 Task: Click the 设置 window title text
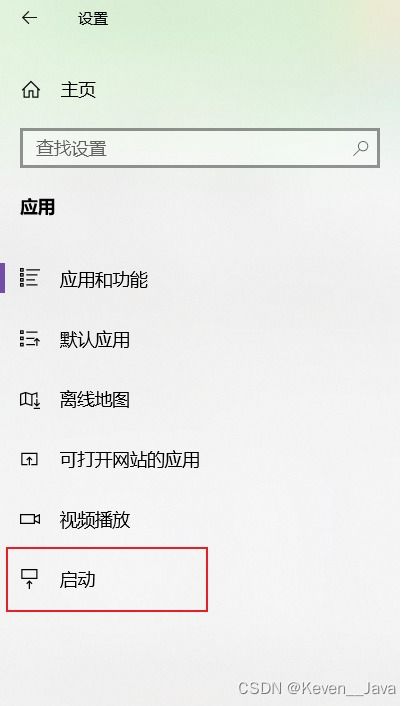(93, 19)
